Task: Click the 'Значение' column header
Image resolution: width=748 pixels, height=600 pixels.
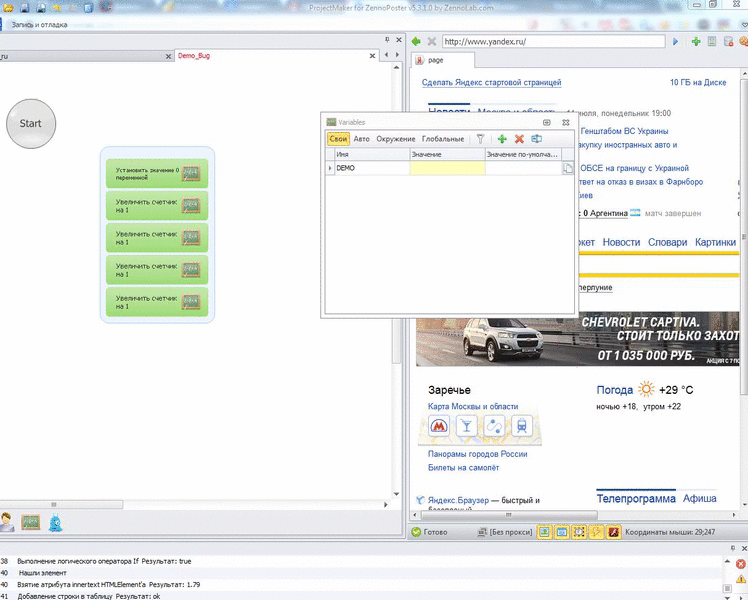Action: [447, 154]
